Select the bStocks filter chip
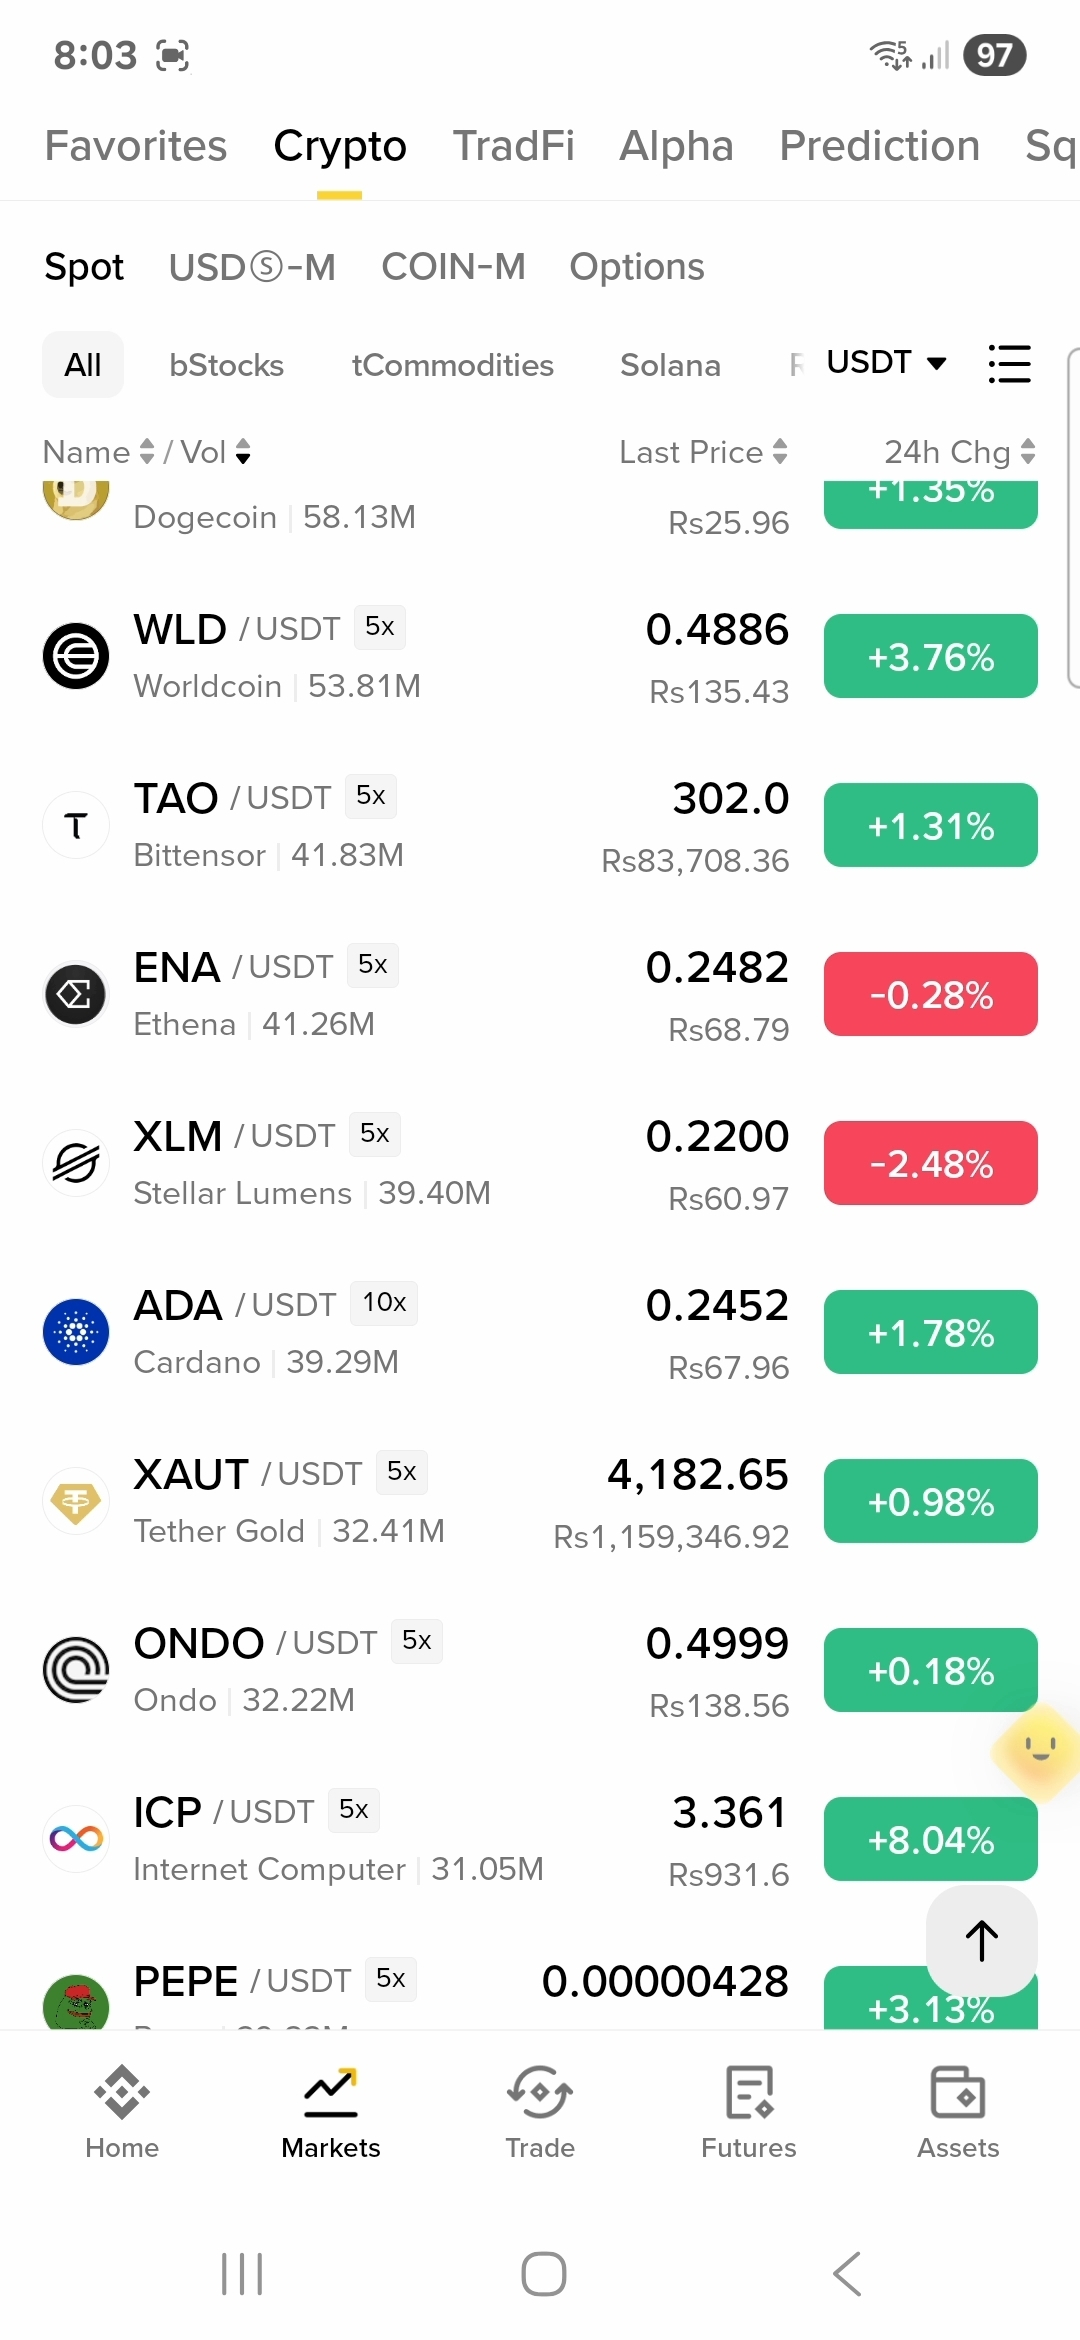1080x2340 pixels. 227,365
